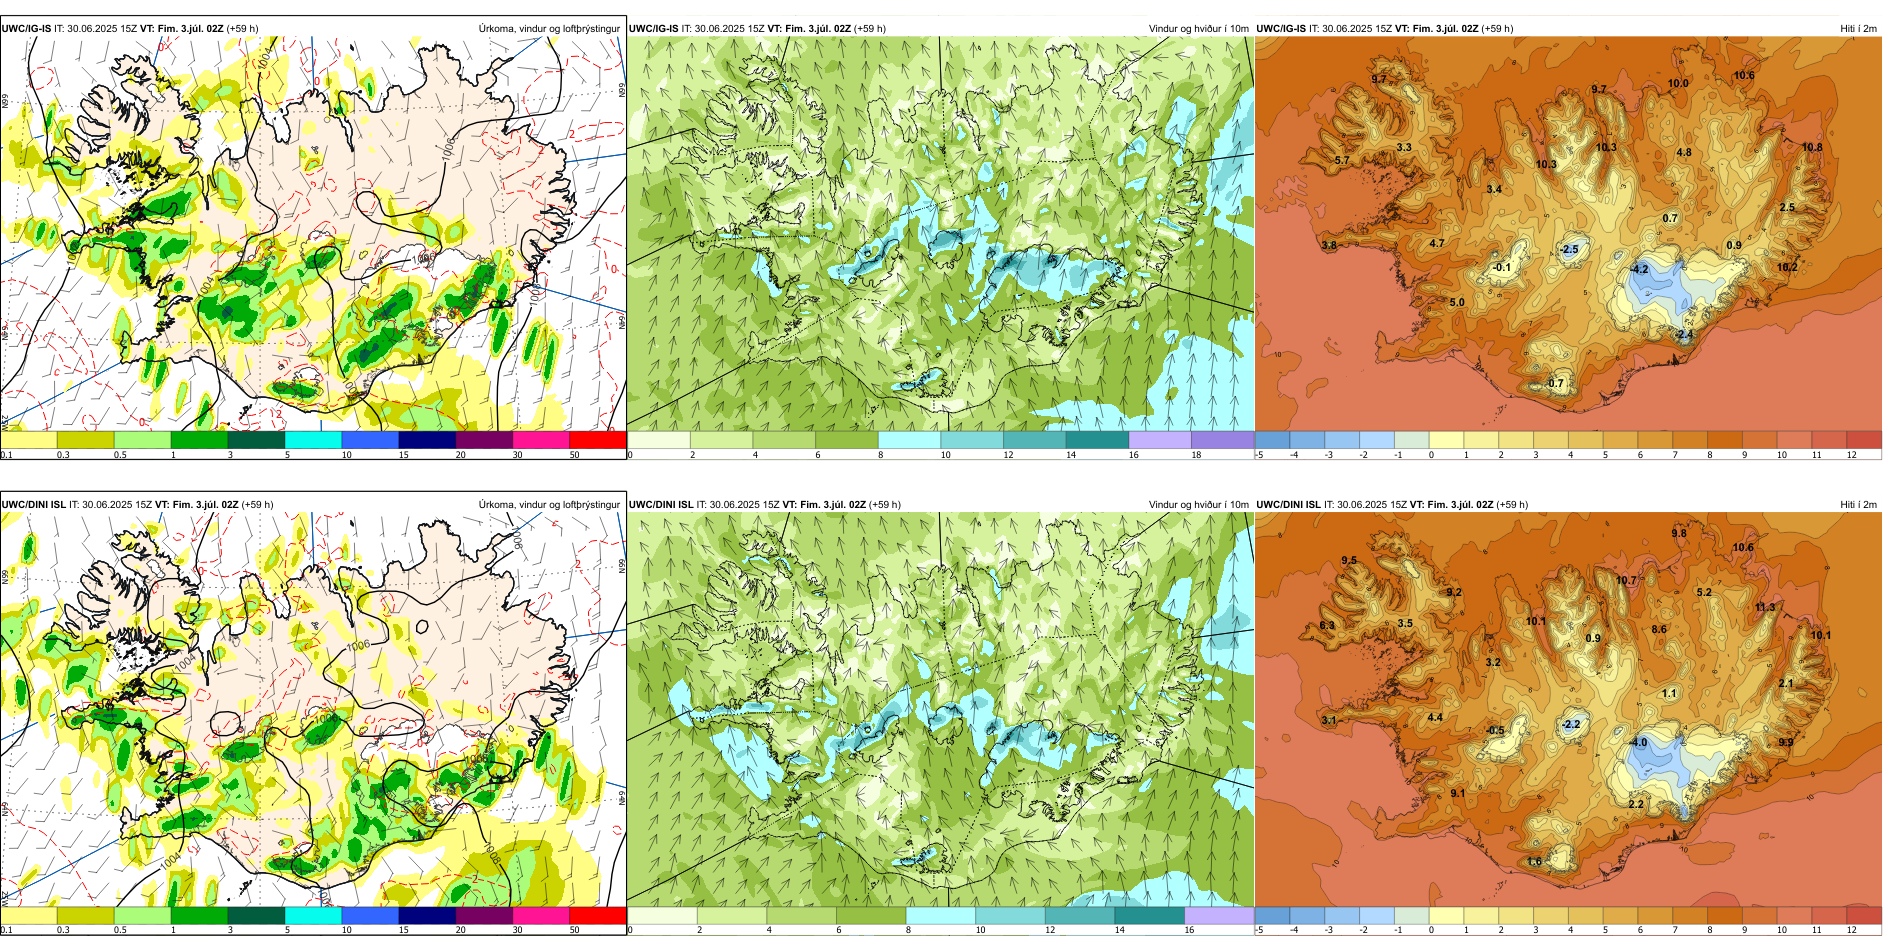
Task: Open the UWC/DINI ISL 2m temperature map
Action: click(x=1568, y=710)
